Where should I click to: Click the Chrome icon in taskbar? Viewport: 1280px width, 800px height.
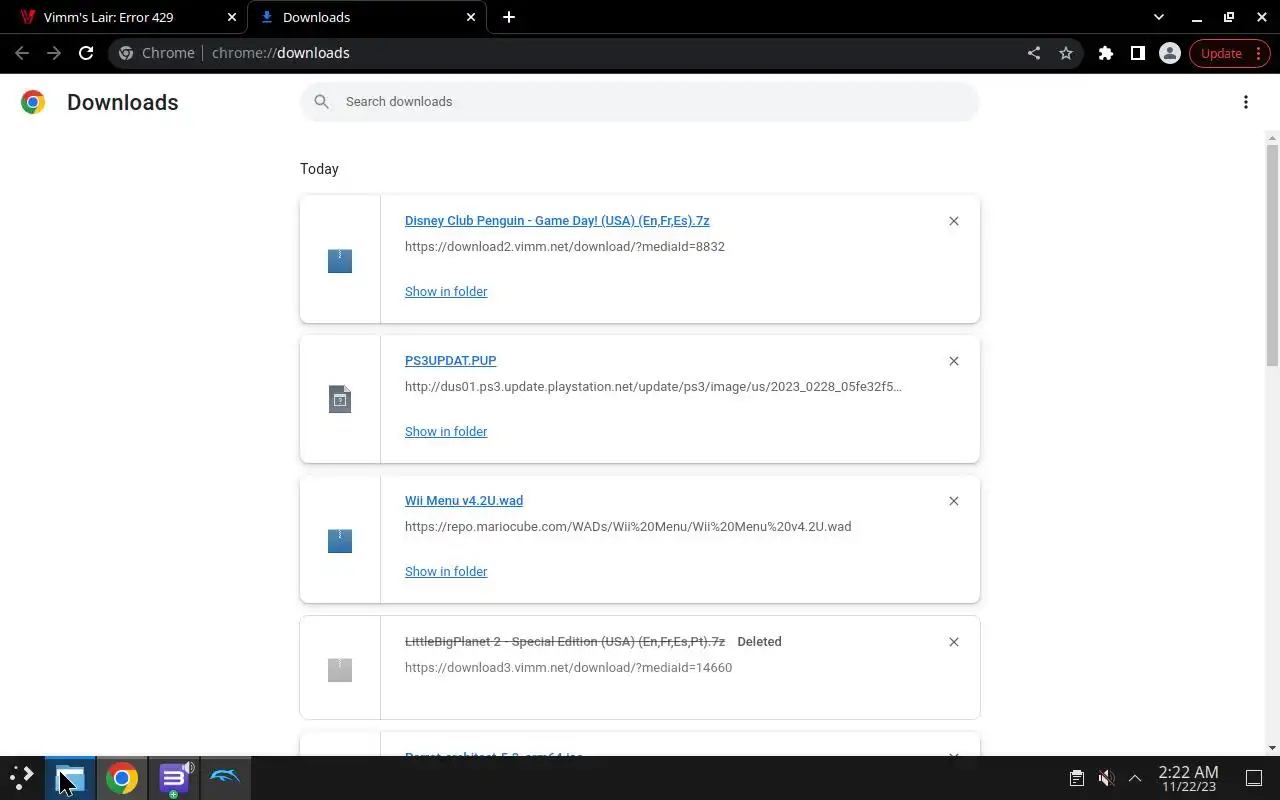pyautogui.click(x=122, y=777)
